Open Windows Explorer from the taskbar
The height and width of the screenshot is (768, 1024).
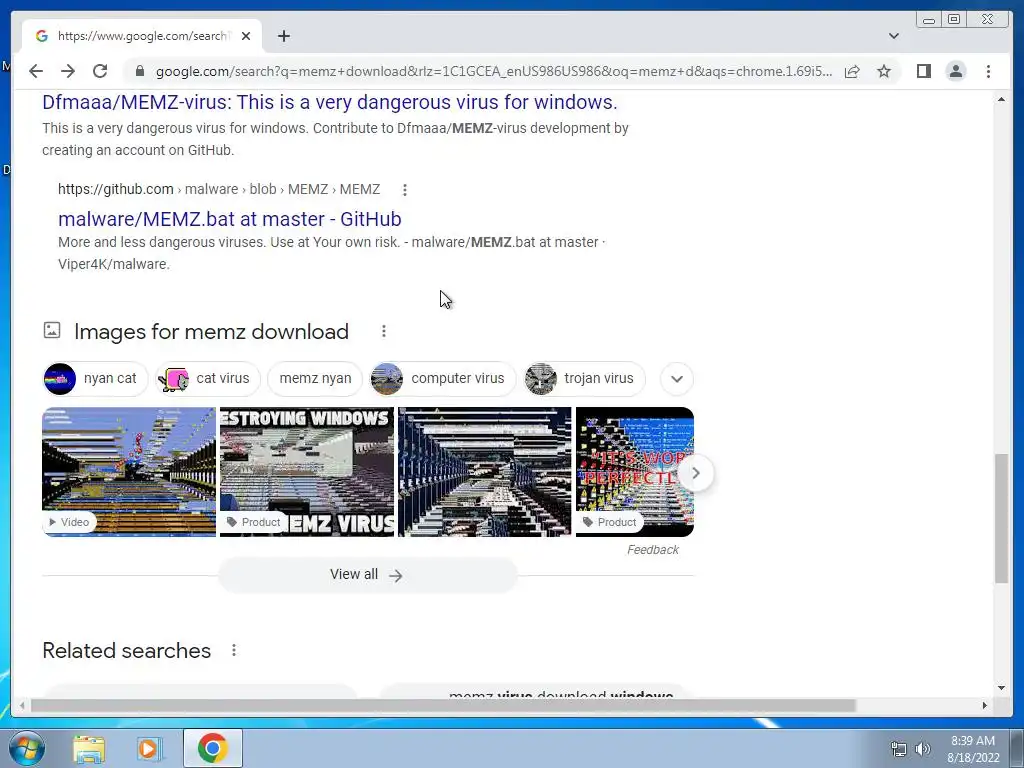click(x=89, y=749)
